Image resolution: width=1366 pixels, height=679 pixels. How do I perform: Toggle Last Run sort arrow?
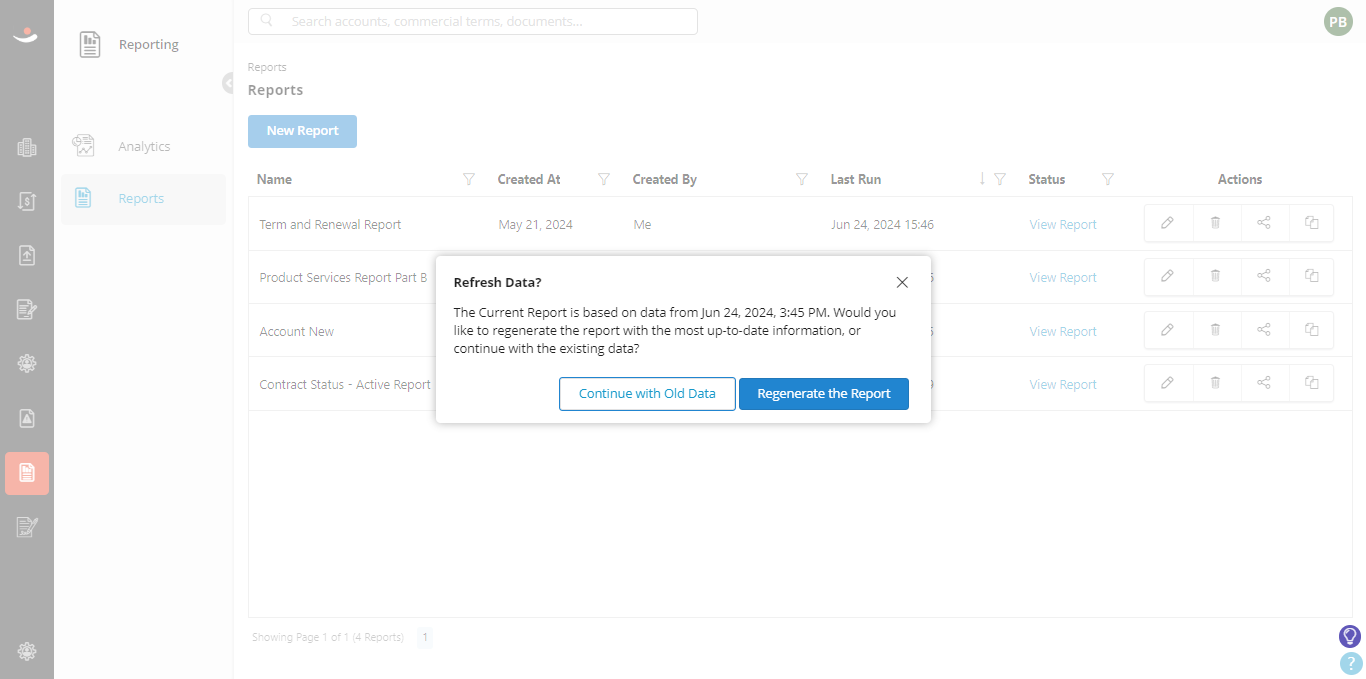982,179
